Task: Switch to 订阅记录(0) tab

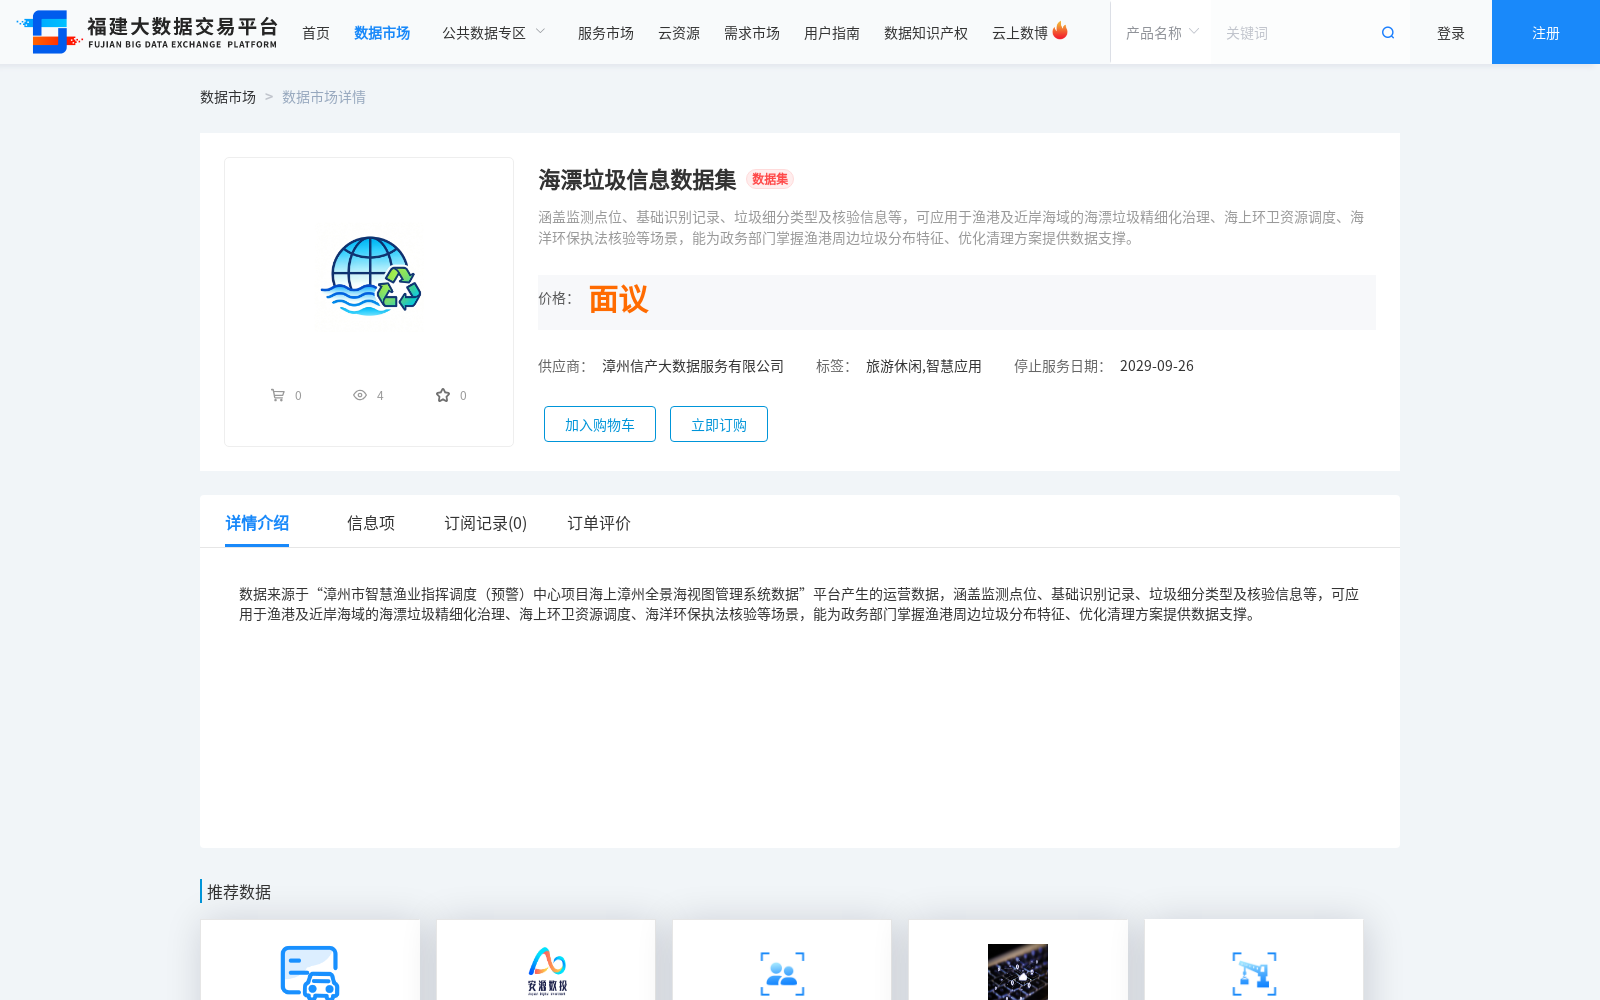Action: [x=486, y=523]
